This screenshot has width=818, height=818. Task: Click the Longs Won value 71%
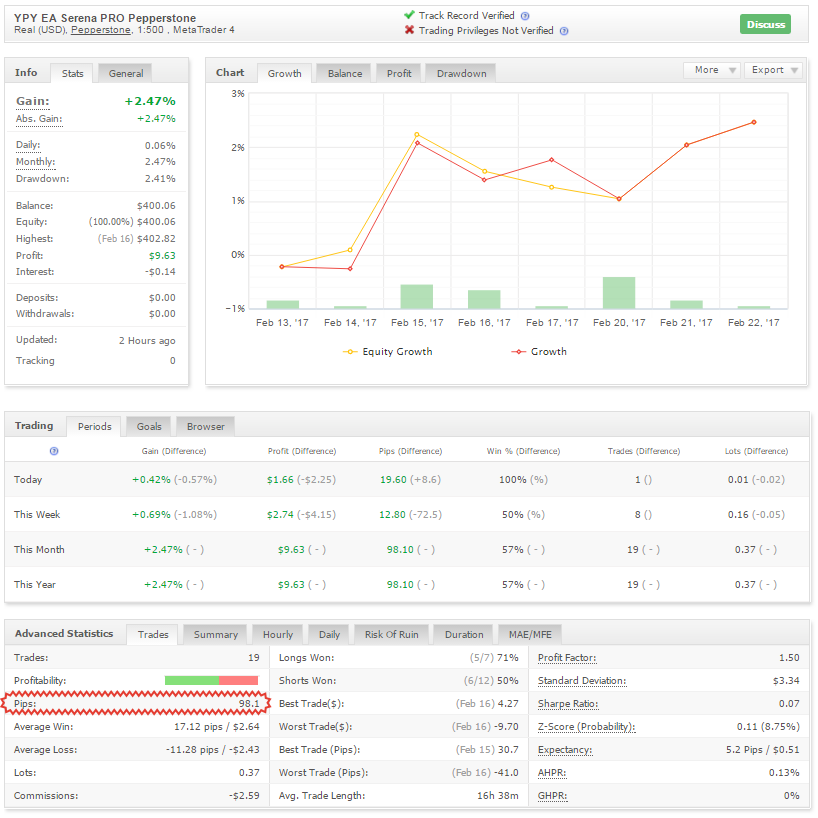(x=508, y=658)
